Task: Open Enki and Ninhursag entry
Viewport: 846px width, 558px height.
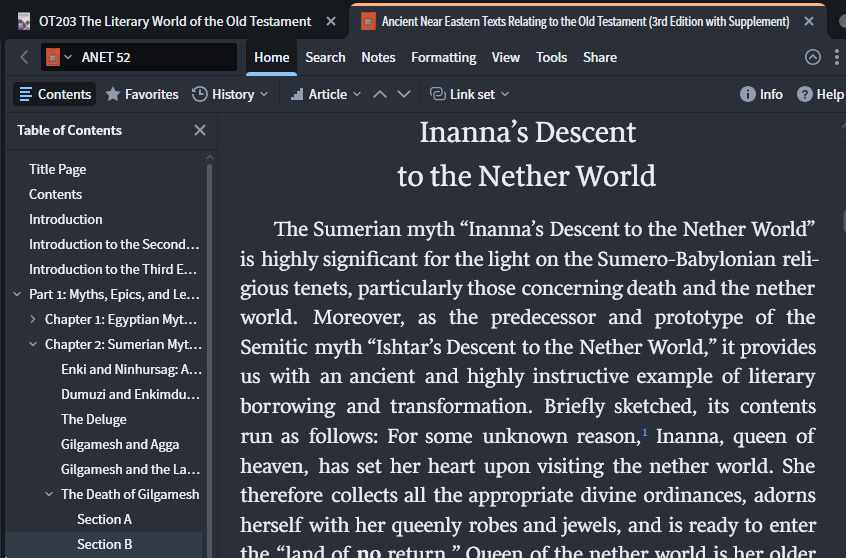Action: click(x=132, y=370)
